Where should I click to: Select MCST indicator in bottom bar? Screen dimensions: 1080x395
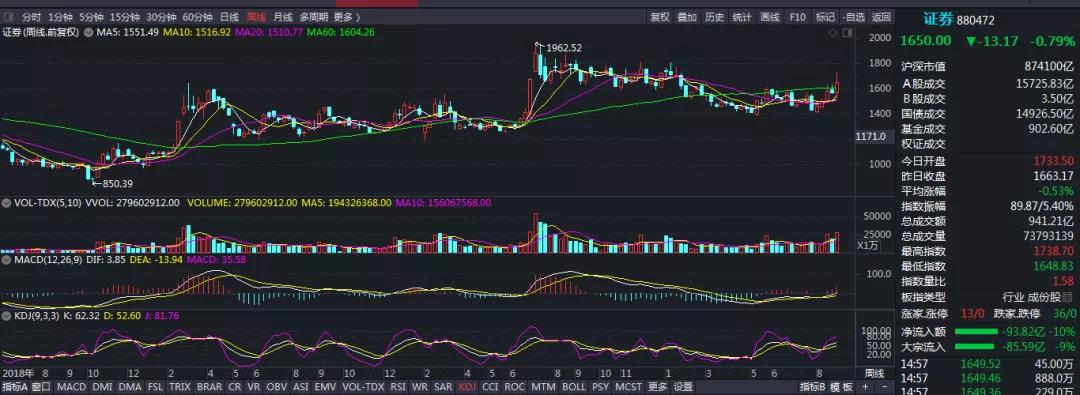[x=628, y=387]
